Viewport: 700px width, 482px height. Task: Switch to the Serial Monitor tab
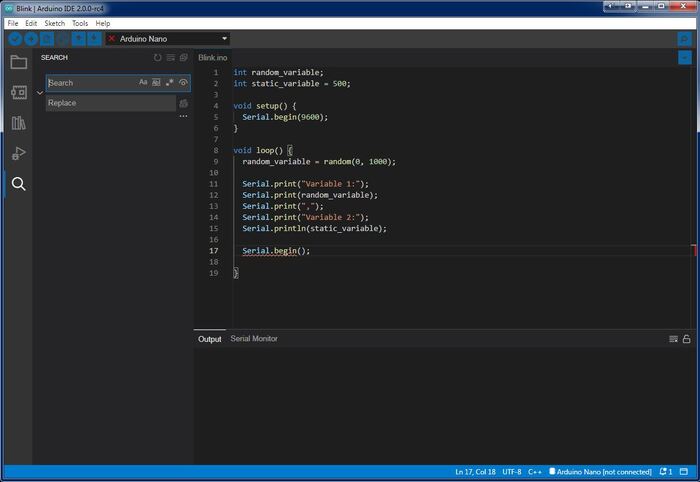coord(254,339)
